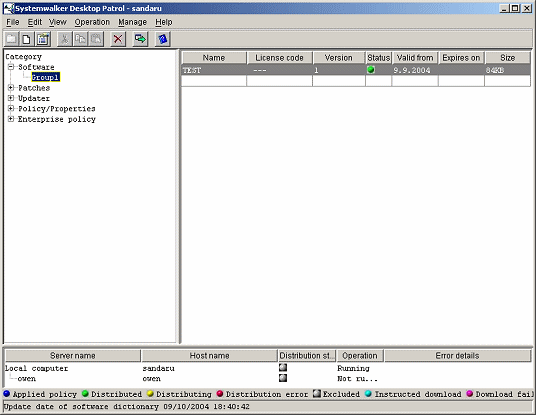Viewport: 536px width, 415px height.
Task: Collapse the Software tree node
Action: point(11,67)
